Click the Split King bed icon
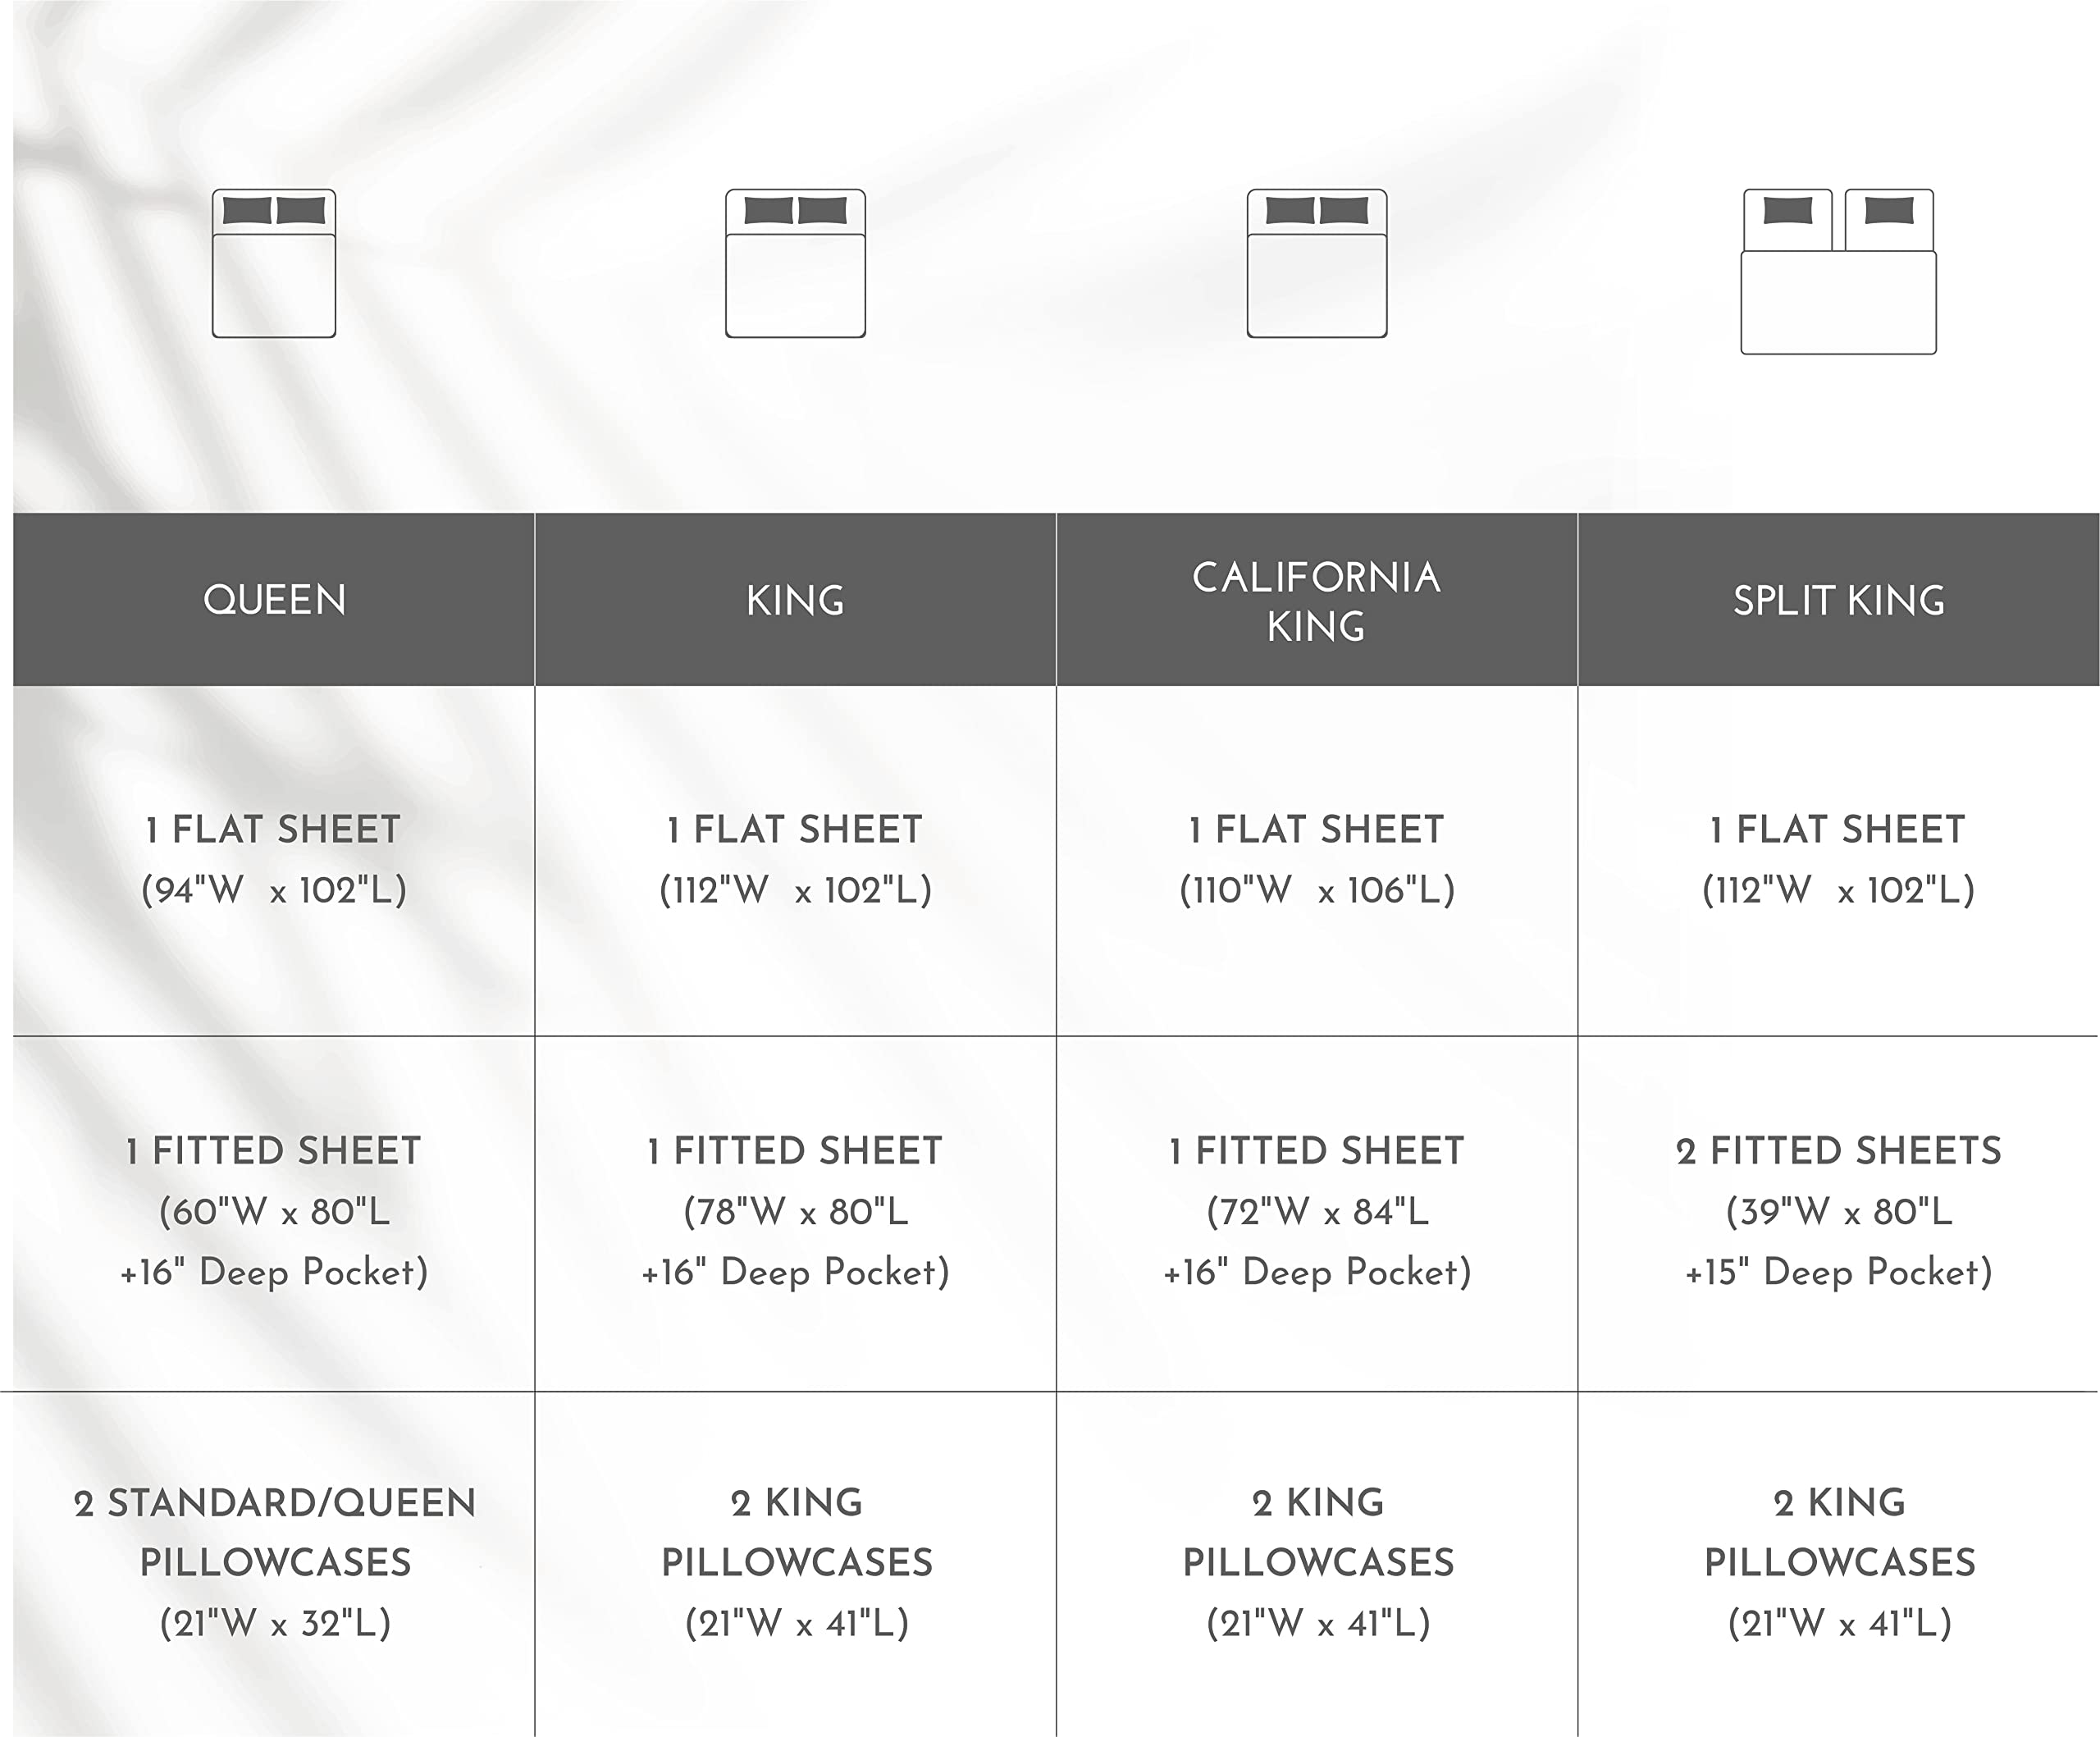2100x1737 pixels. pyautogui.click(x=1838, y=271)
